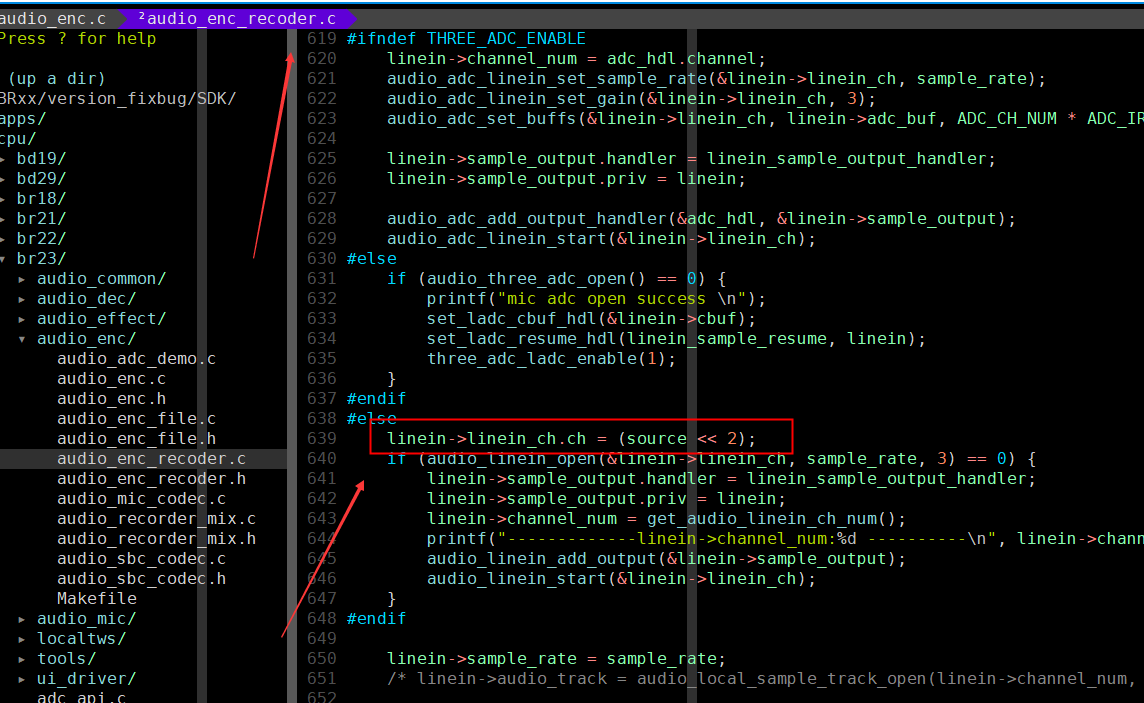Select the bd19/ directory
The height and width of the screenshot is (703, 1144).
click(42, 159)
